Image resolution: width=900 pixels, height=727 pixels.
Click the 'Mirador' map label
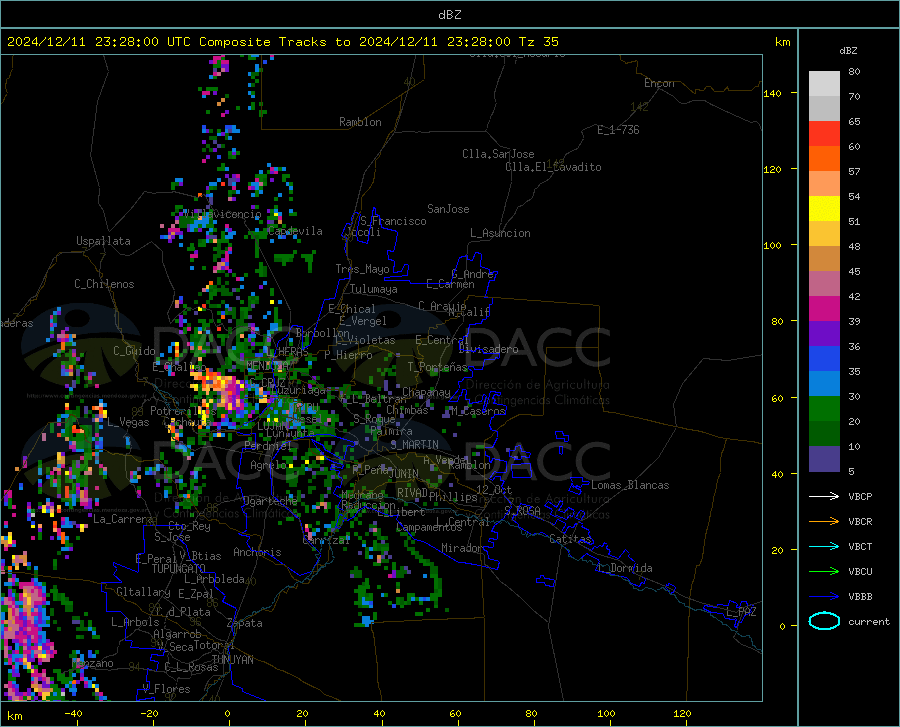(462, 548)
